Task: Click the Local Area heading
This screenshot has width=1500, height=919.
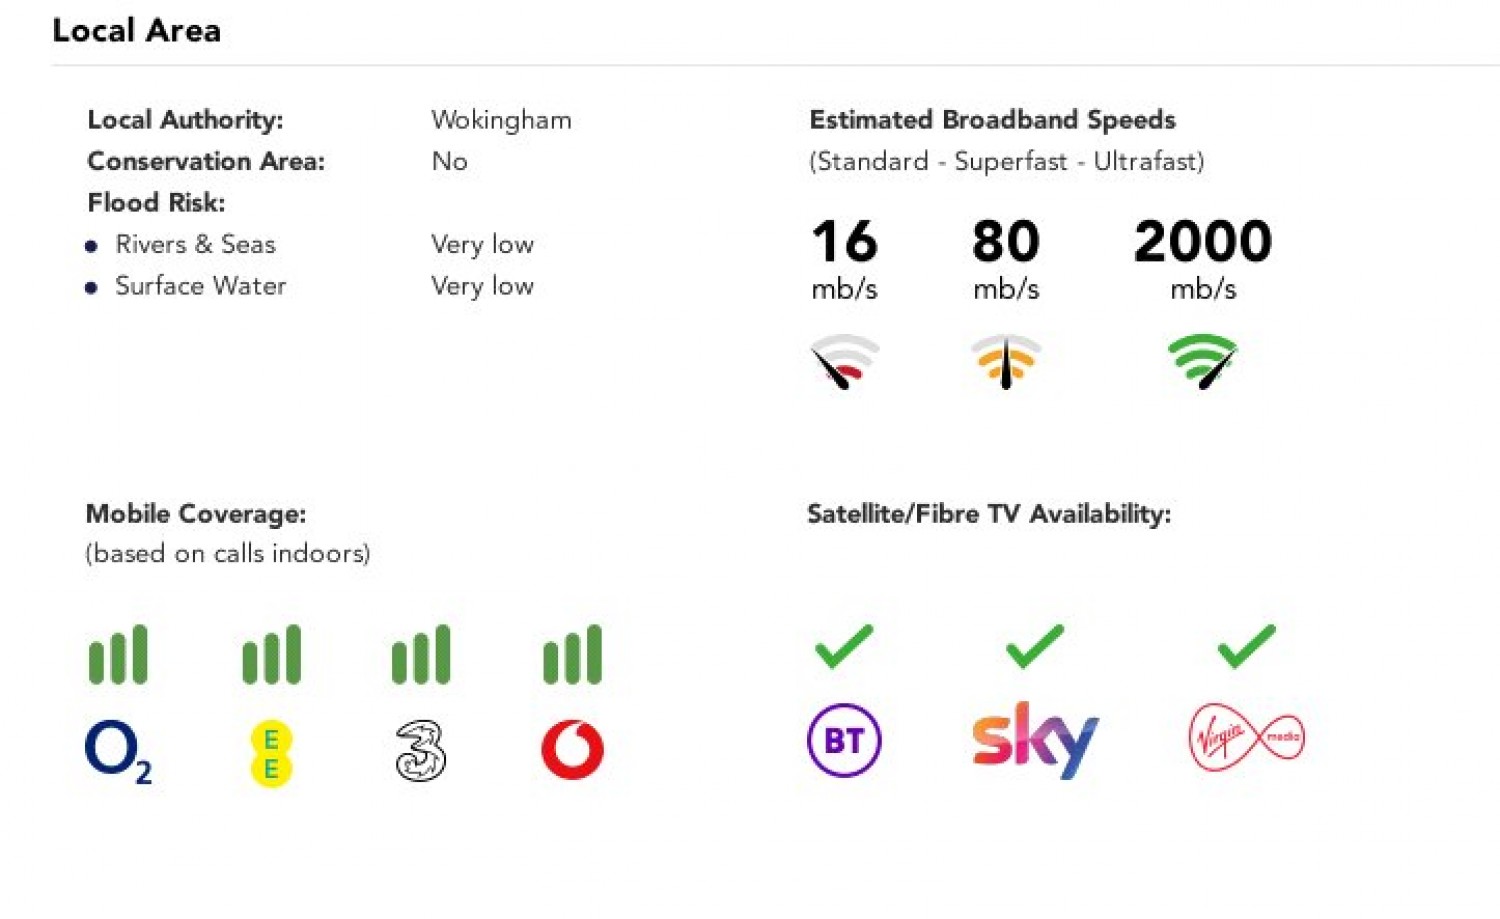Action: (x=136, y=31)
